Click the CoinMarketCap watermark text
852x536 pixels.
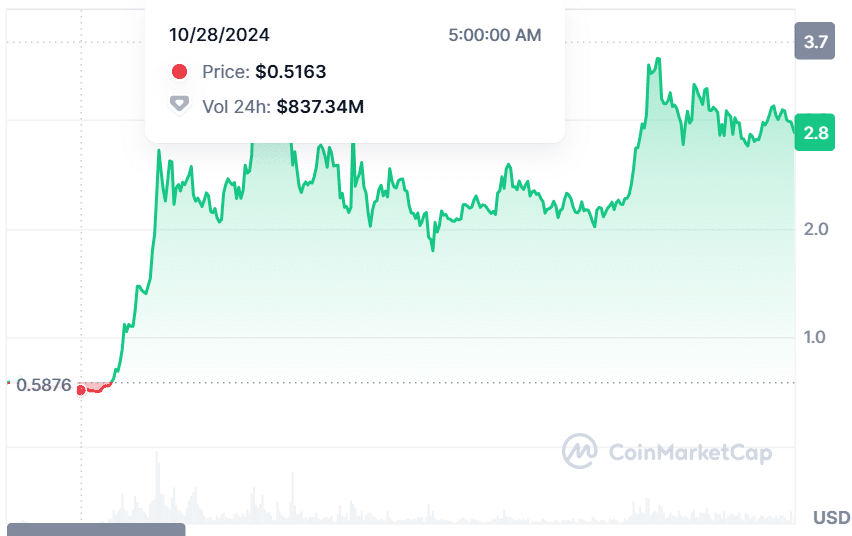click(x=690, y=453)
